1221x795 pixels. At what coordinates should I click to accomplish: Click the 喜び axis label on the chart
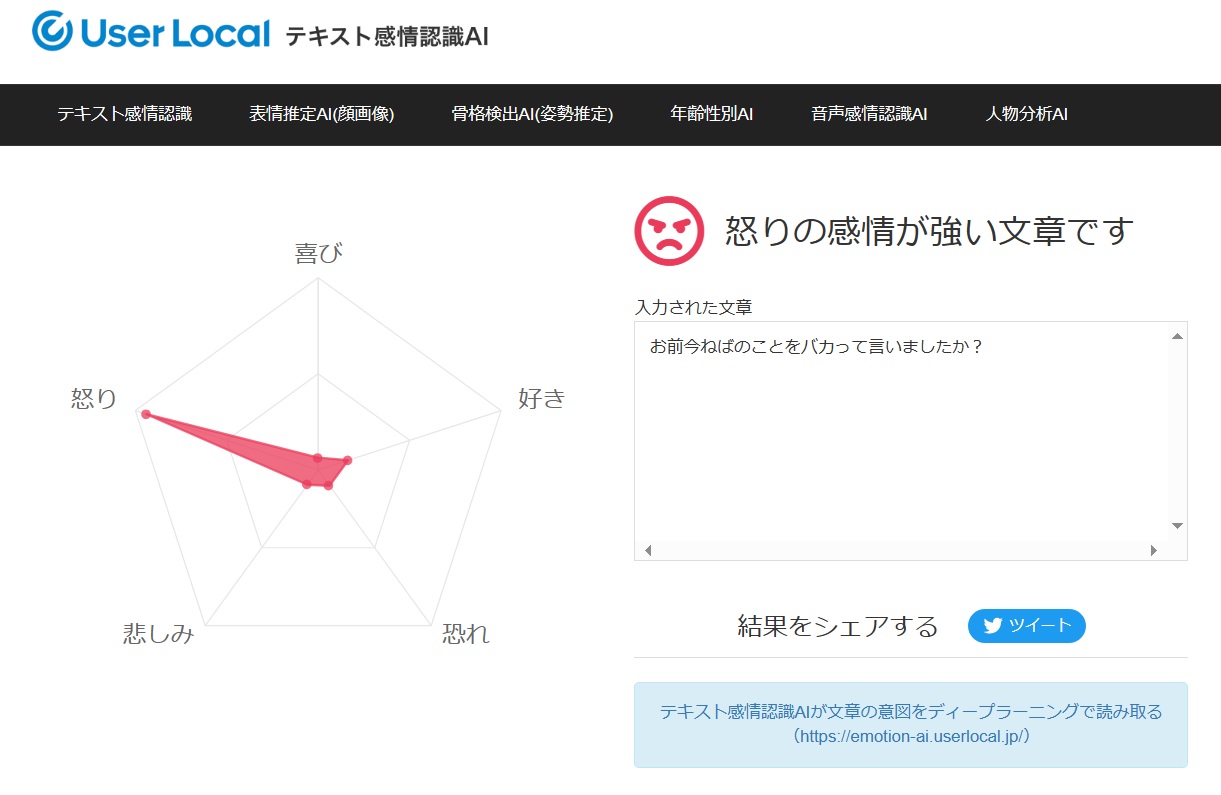pos(318,253)
